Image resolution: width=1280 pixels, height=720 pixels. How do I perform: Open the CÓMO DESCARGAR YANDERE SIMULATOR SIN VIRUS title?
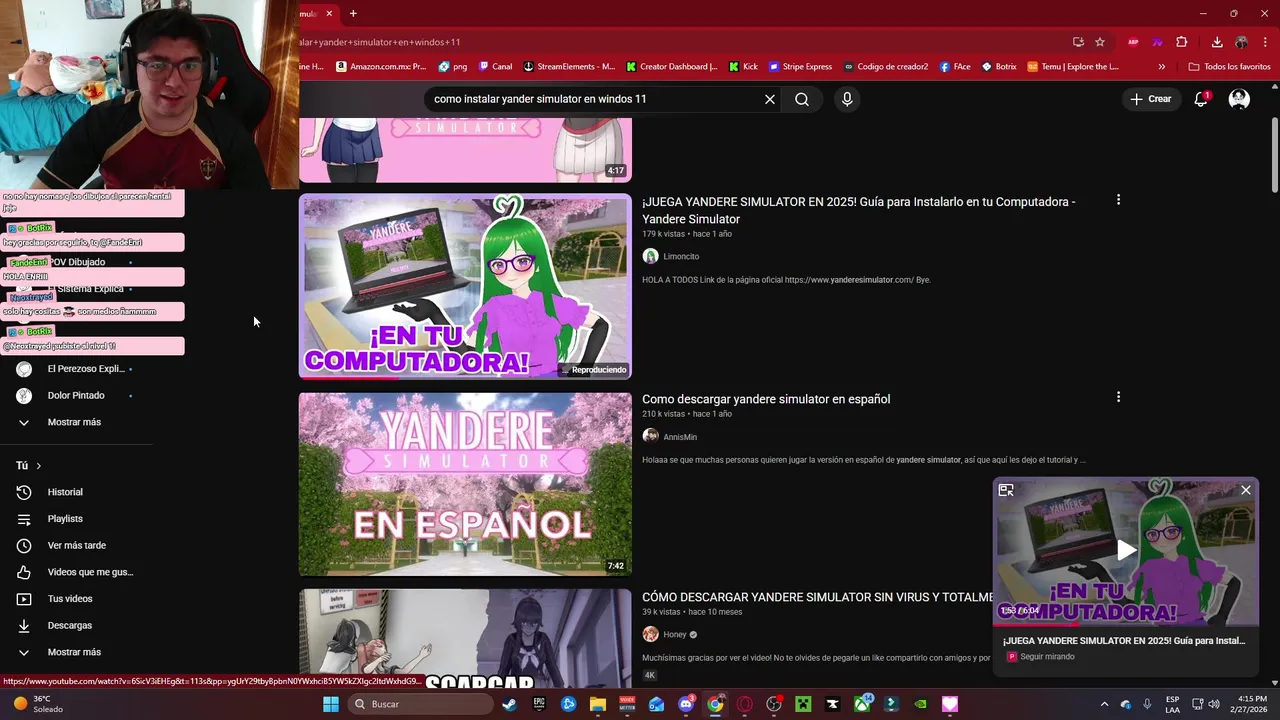[818, 597]
